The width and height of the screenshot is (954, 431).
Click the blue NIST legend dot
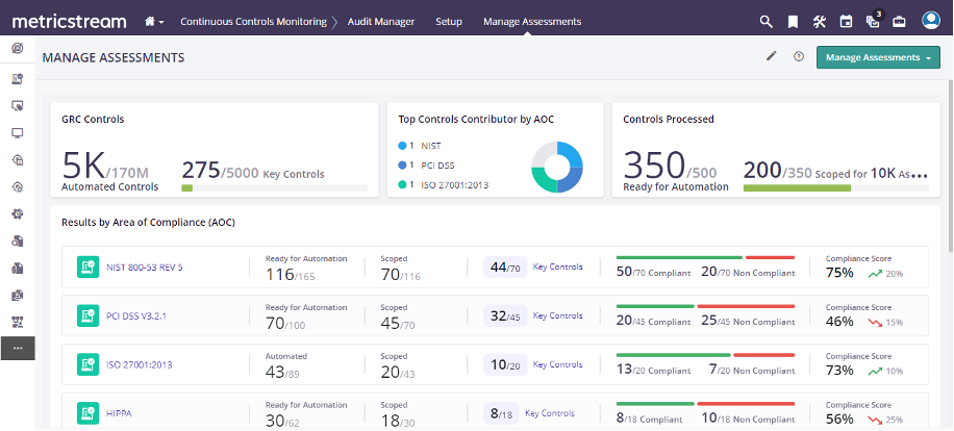402,146
